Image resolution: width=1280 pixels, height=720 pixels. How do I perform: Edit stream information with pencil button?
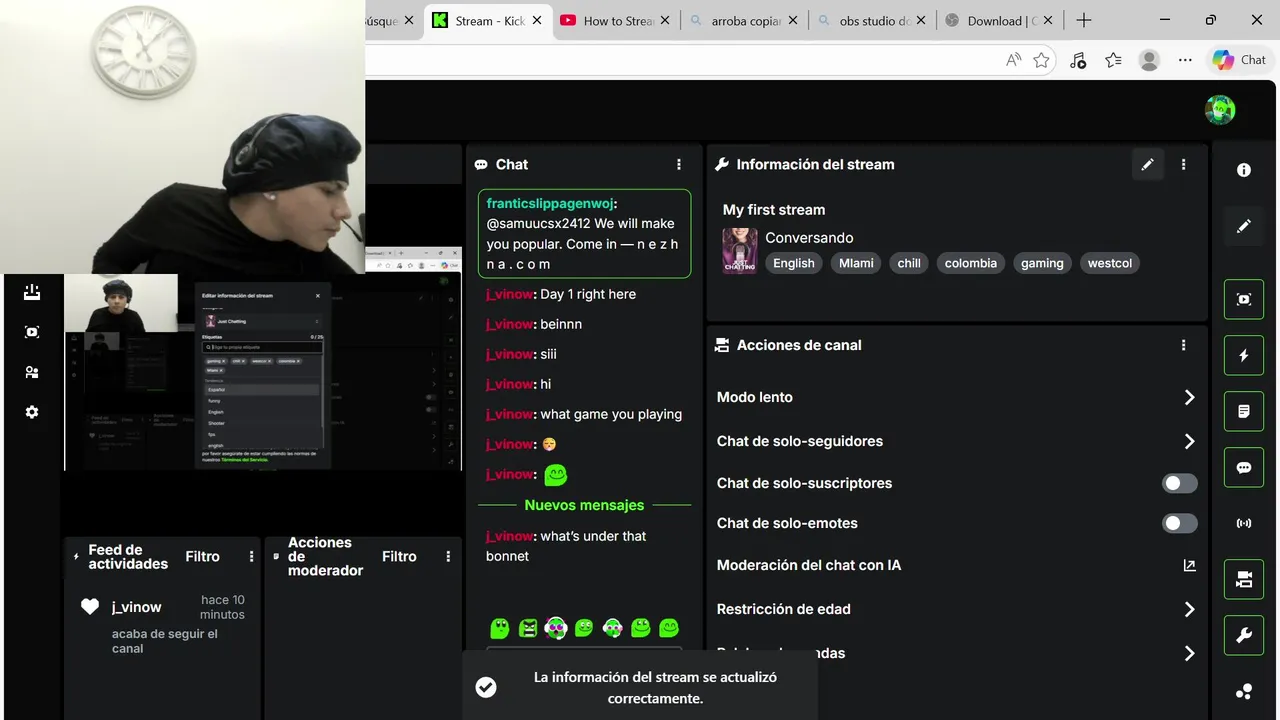pos(1147,164)
